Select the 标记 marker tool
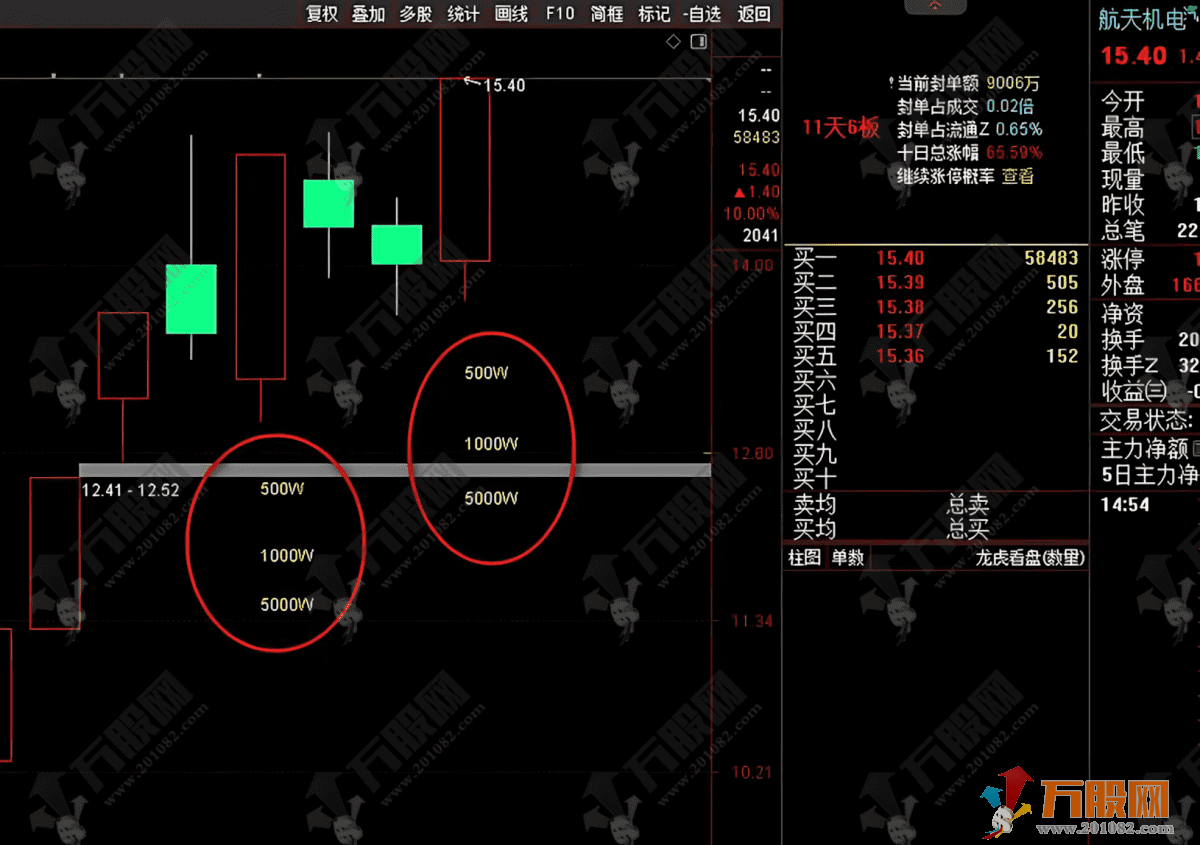The height and width of the screenshot is (845, 1200). click(x=653, y=15)
